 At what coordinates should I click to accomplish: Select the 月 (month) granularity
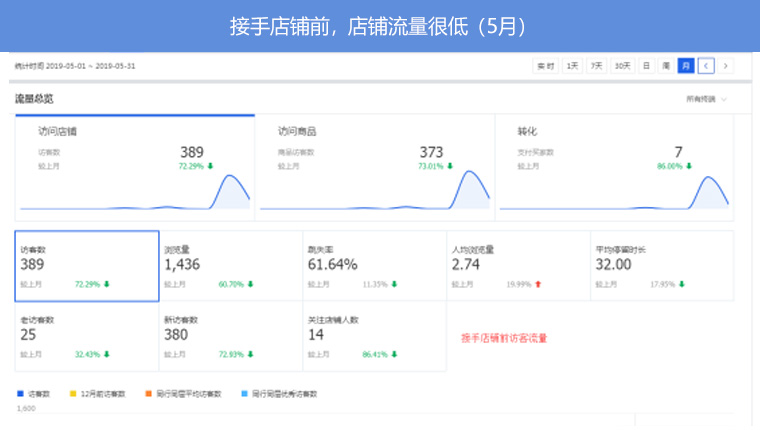click(686, 66)
